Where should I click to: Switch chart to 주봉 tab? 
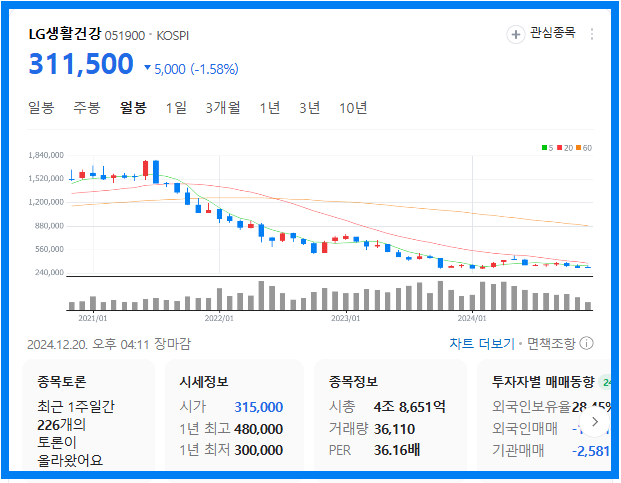pos(87,107)
